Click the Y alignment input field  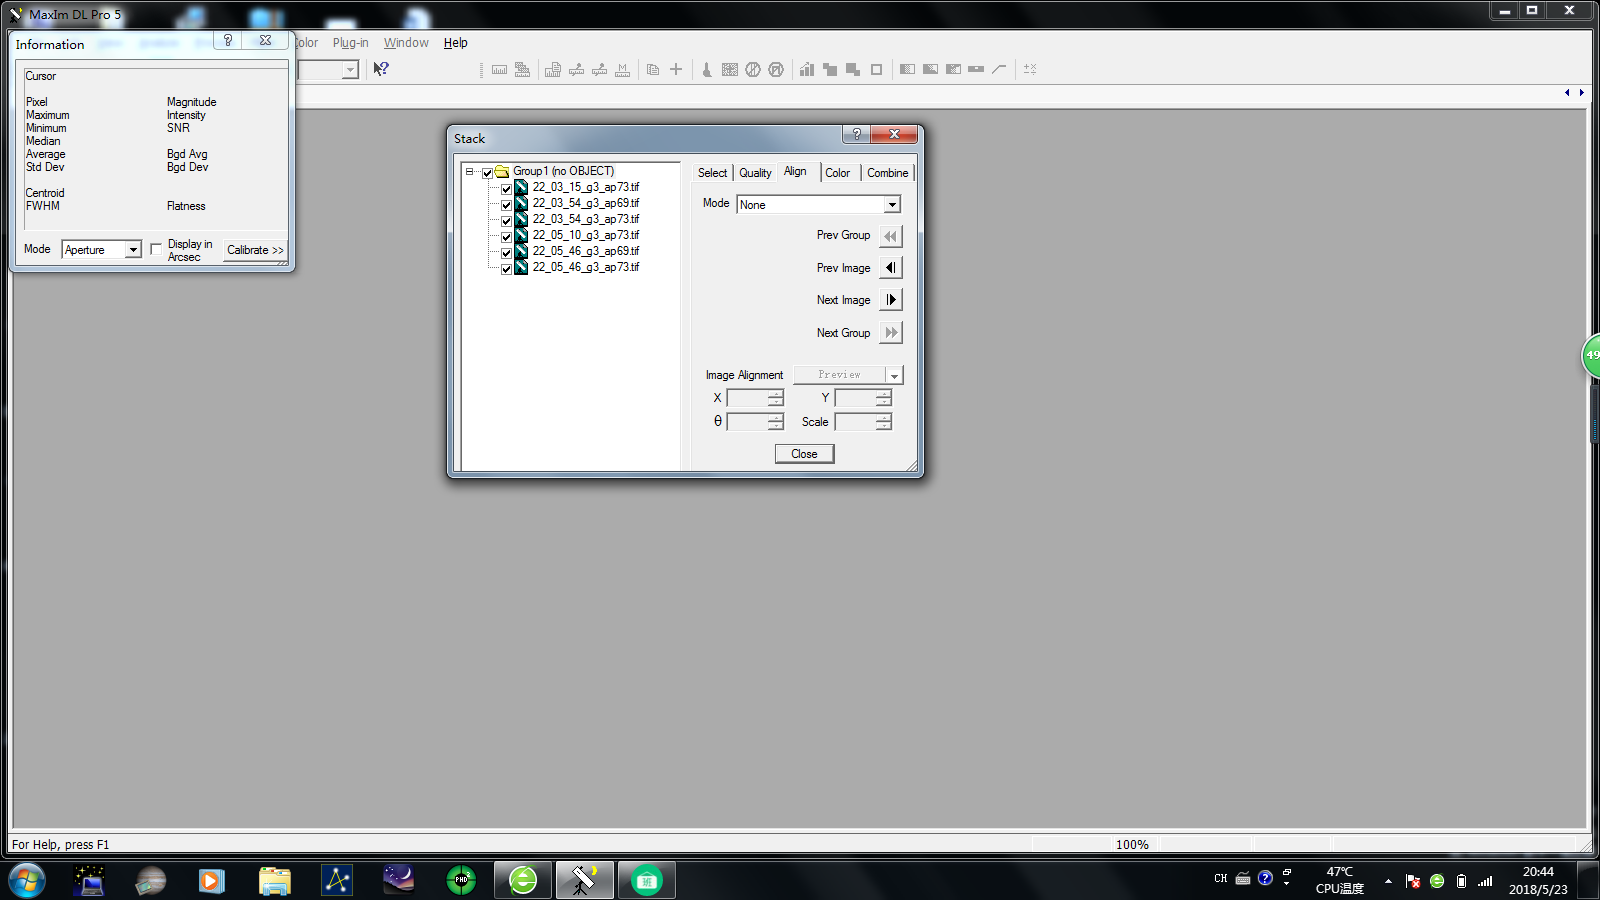click(855, 398)
